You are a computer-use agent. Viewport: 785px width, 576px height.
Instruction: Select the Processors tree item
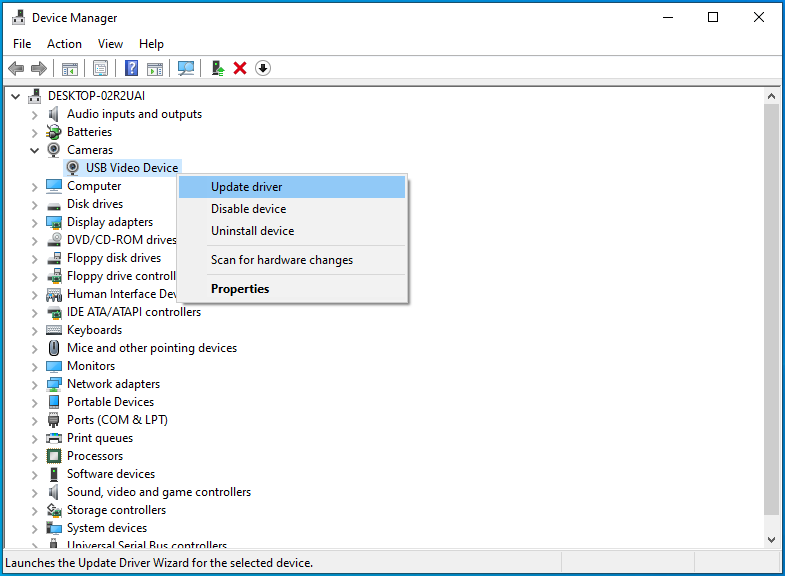pos(95,456)
